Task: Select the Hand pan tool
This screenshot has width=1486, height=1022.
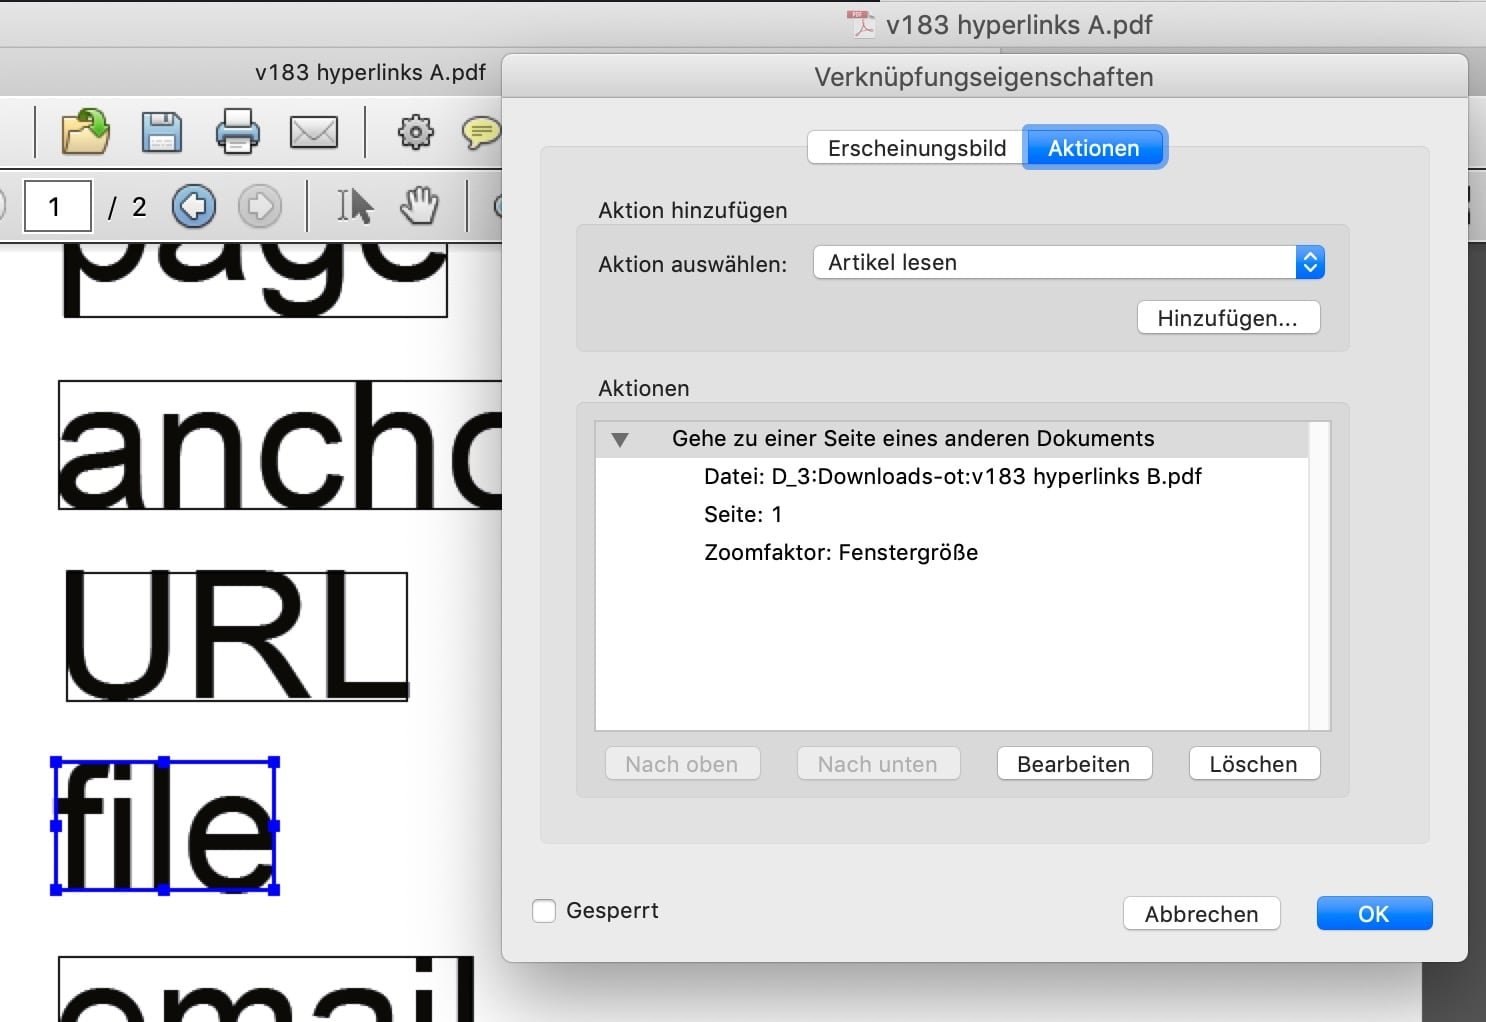Action: click(x=419, y=206)
